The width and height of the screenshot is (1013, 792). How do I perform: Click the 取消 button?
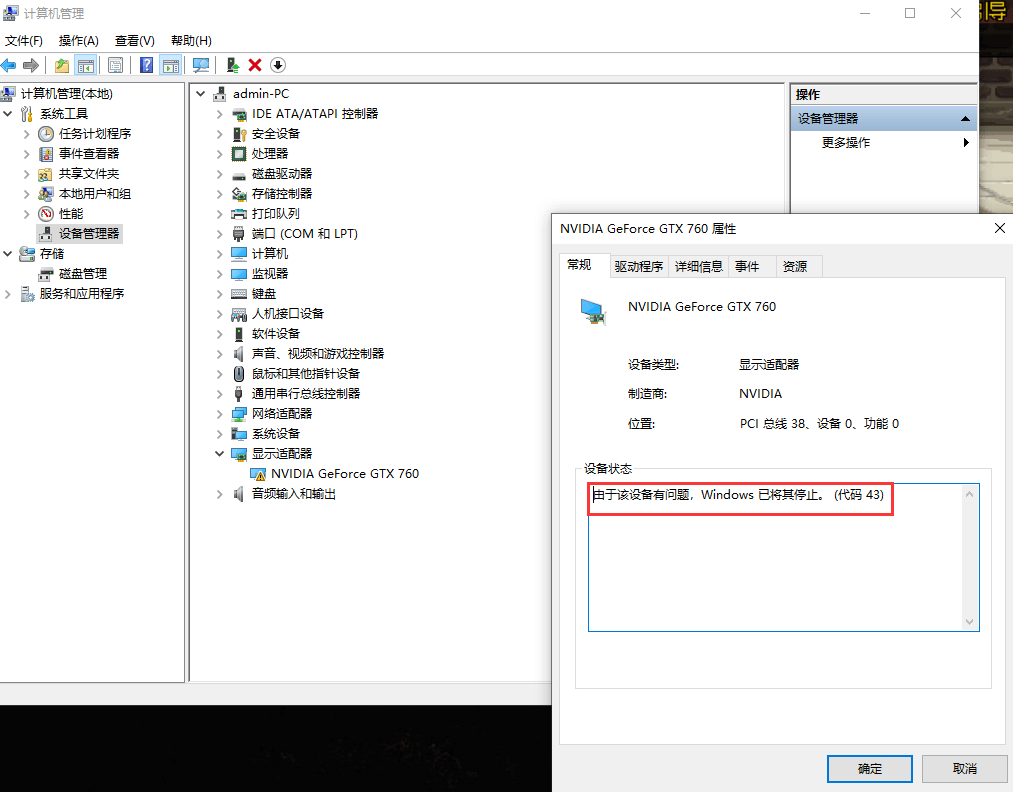tap(964, 768)
